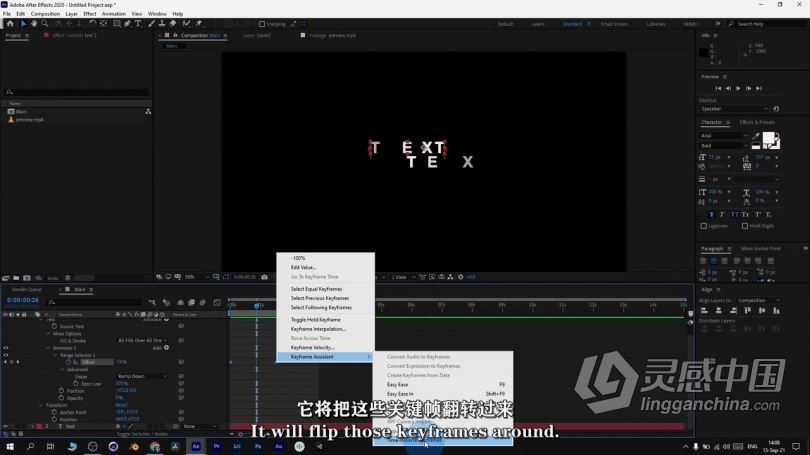Toggle the Opacity property stopwatch
The image size is (810, 455).
tap(61, 398)
